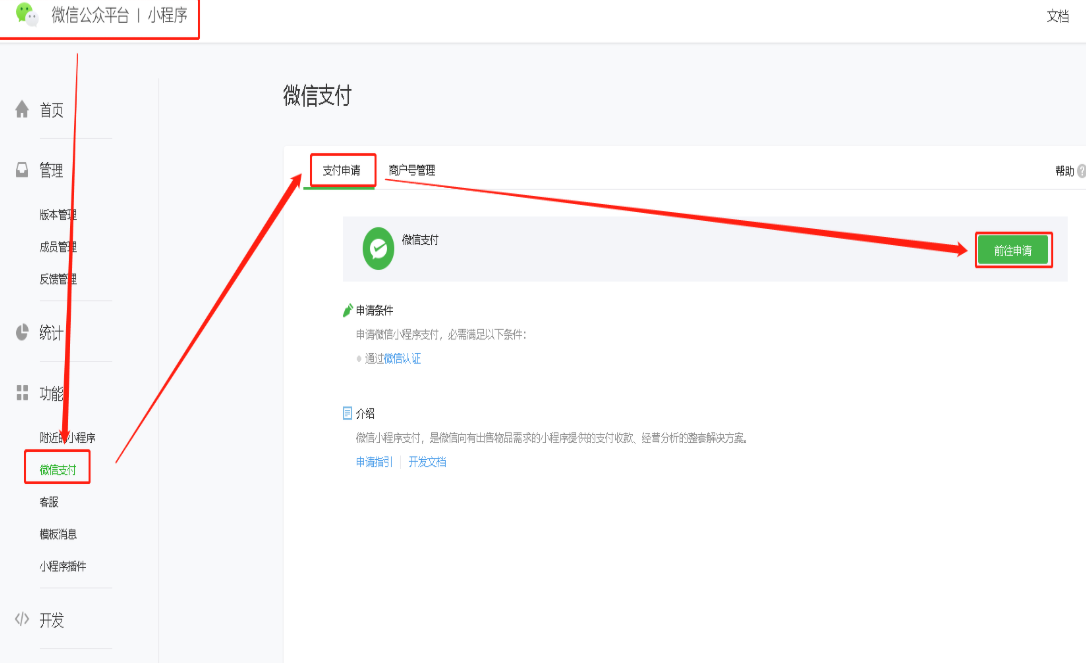Click the document icon beside 介绍
The image size is (1086, 663).
point(348,413)
